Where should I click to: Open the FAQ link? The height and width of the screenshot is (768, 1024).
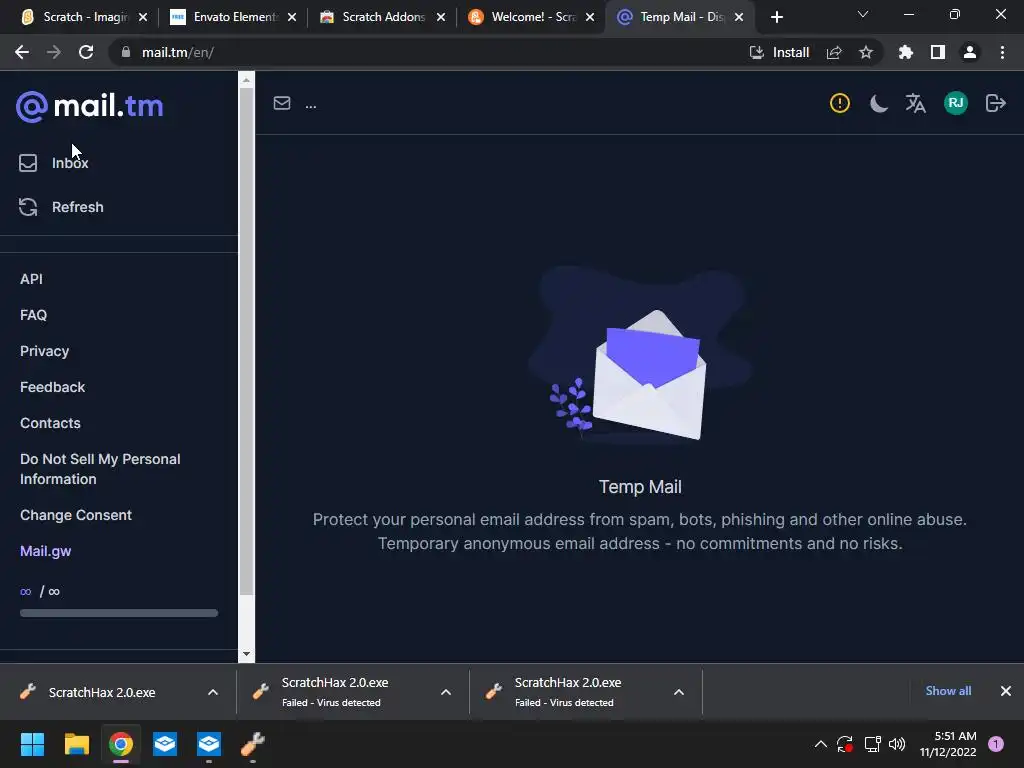pos(33,315)
